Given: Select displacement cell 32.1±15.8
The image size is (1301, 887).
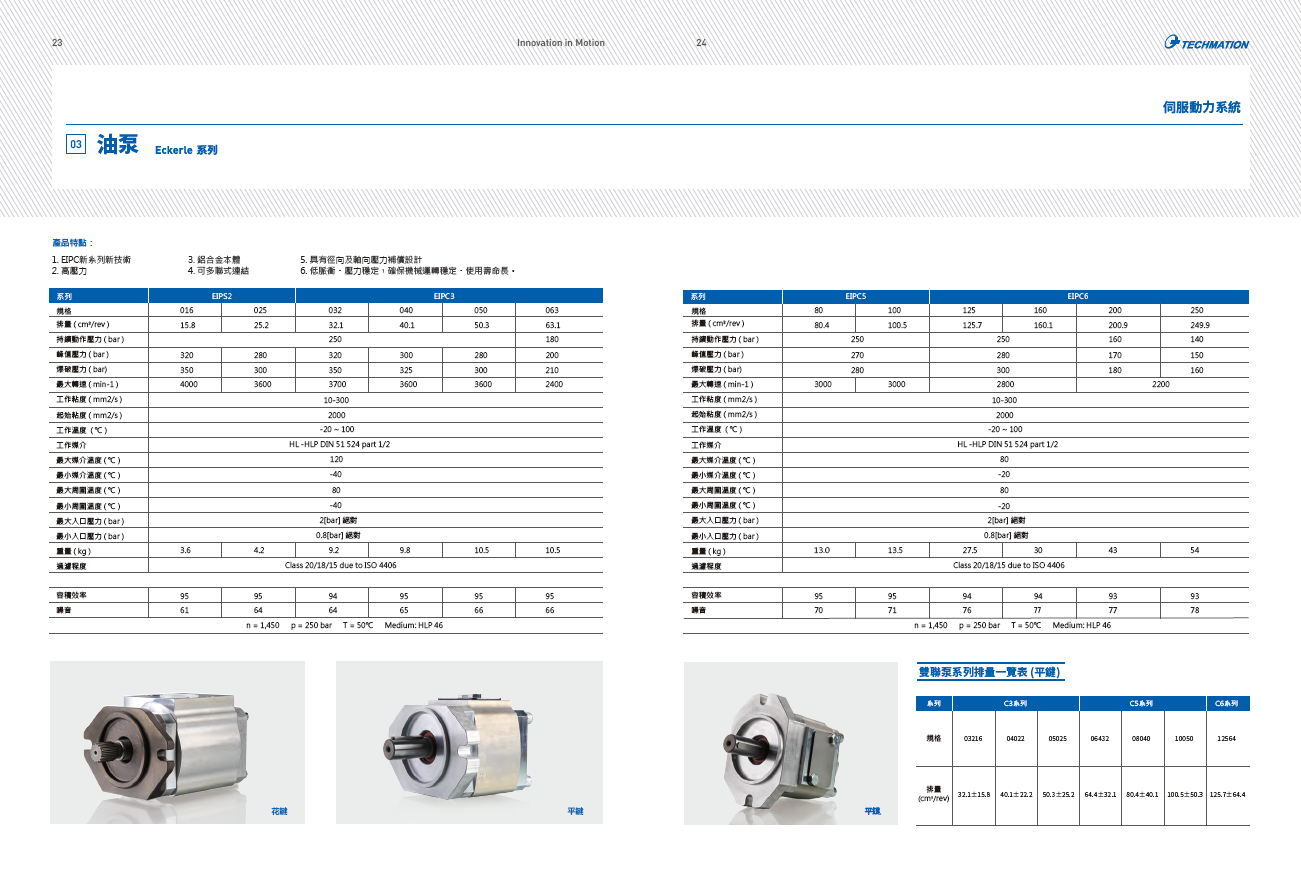Looking at the screenshot, I should 973,795.
